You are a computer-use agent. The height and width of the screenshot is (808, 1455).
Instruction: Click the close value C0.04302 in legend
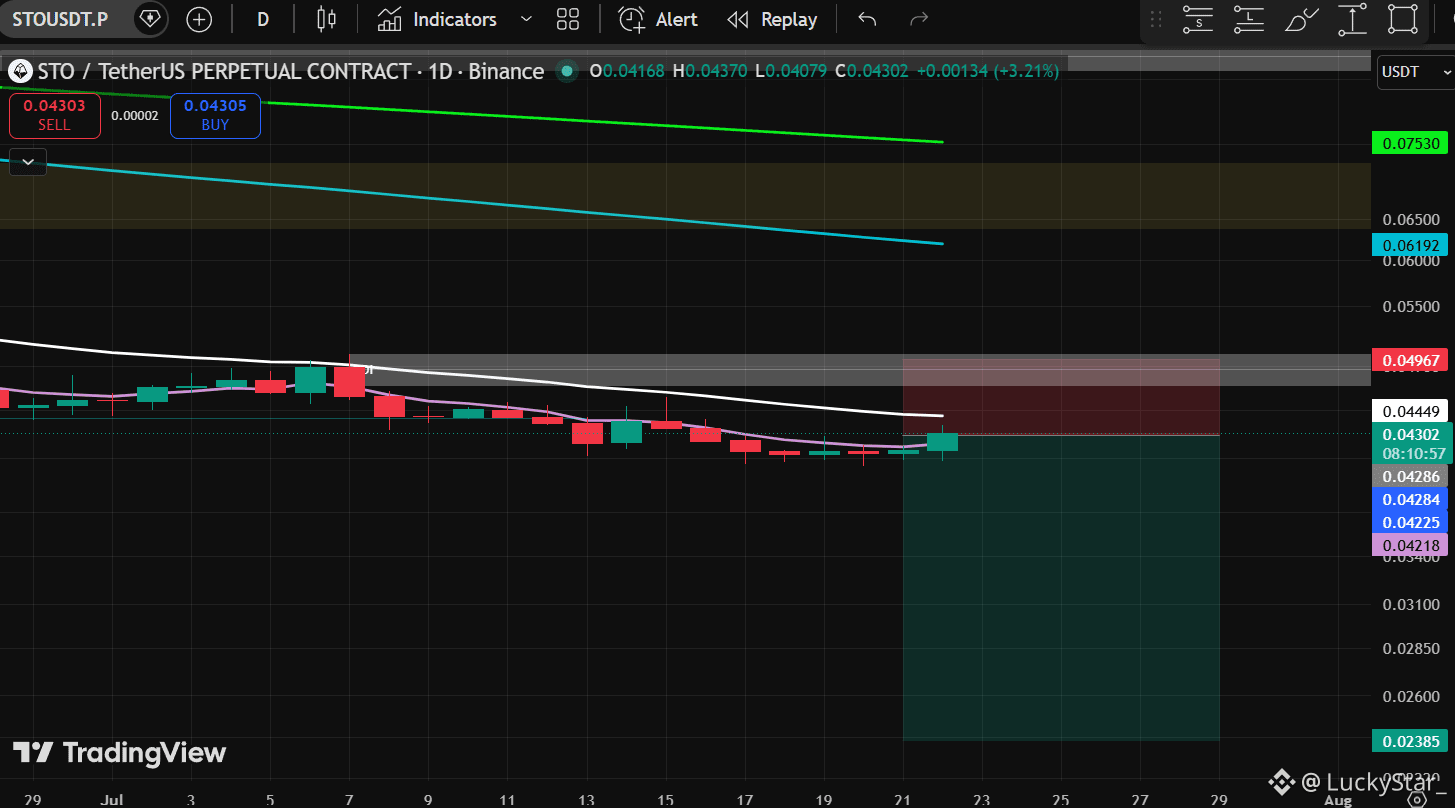click(872, 71)
